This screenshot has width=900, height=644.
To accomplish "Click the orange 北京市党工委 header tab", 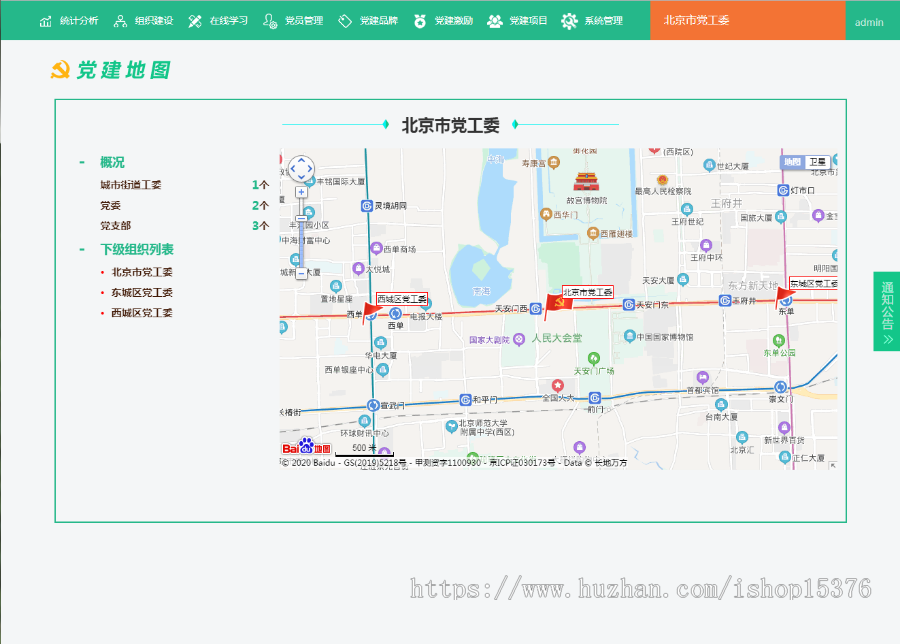I will click(x=747, y=20).
